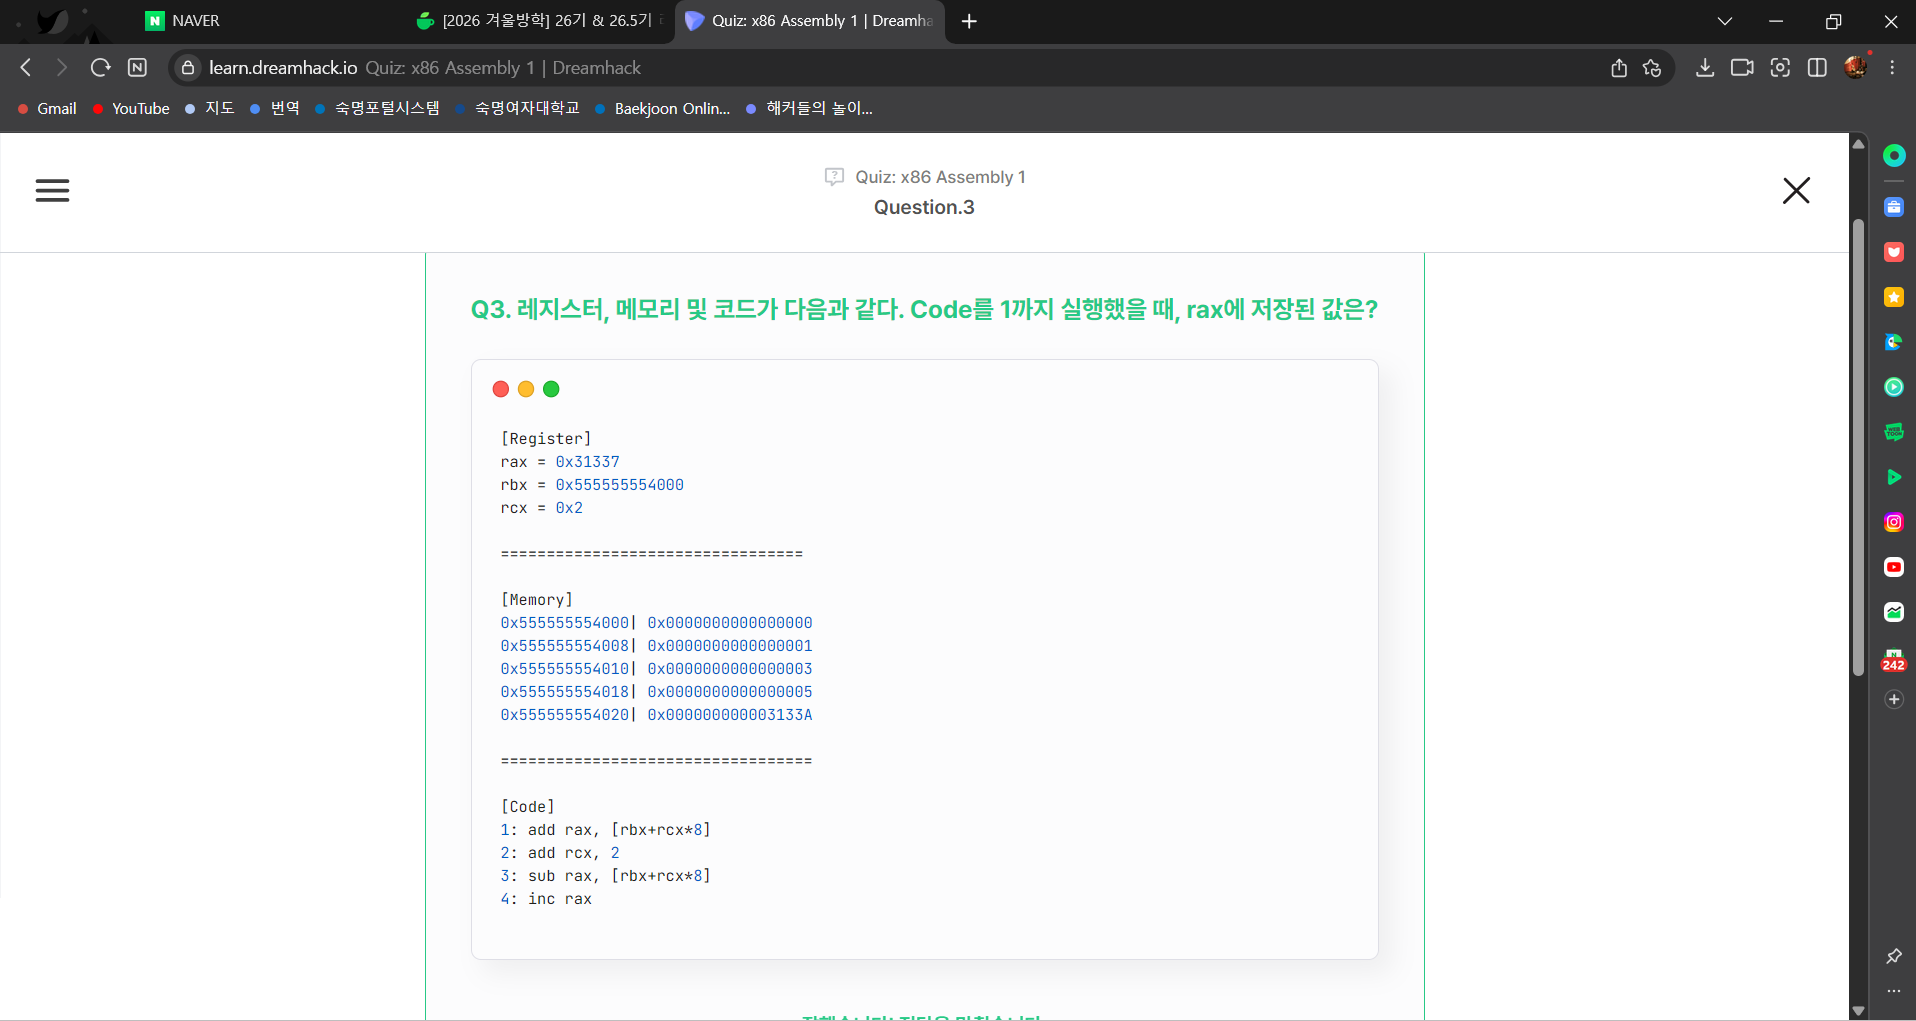The image size is (1916, 1021).
Task: Bookmark this quiz page with the star
Action: [x=1652, y=68]
